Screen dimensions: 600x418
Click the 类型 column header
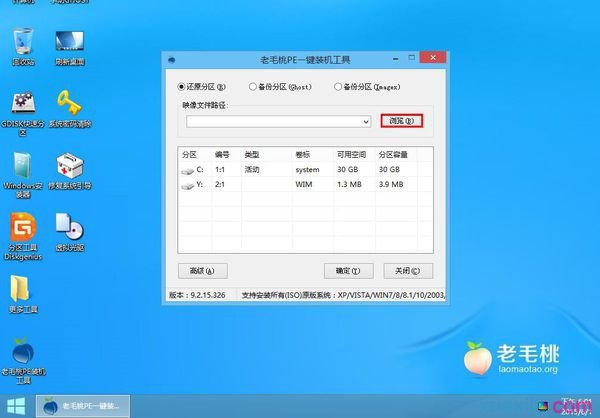252,155
